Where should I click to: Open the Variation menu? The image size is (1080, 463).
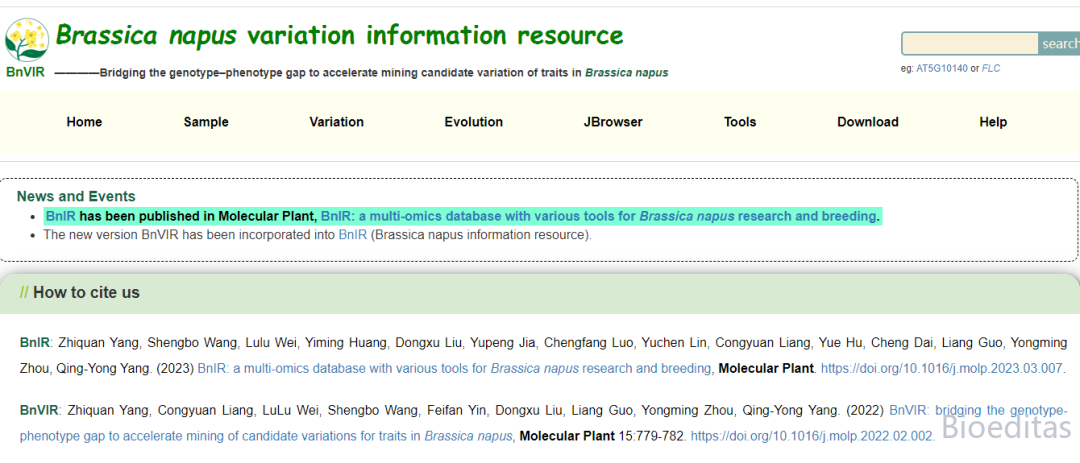pyautogui.click(x=337, y=122)
